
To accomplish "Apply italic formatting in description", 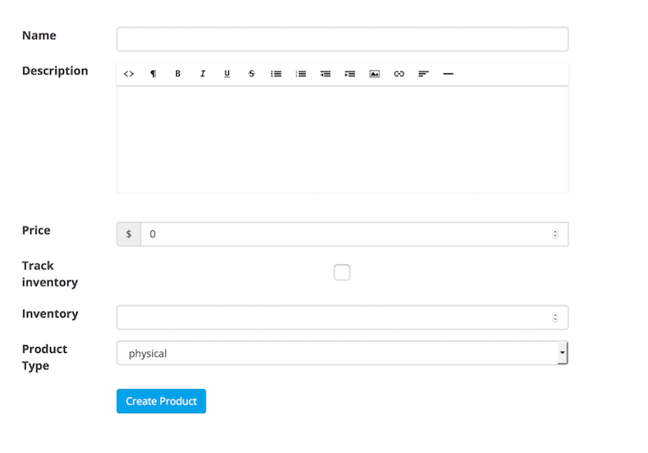I will (202, 74).
